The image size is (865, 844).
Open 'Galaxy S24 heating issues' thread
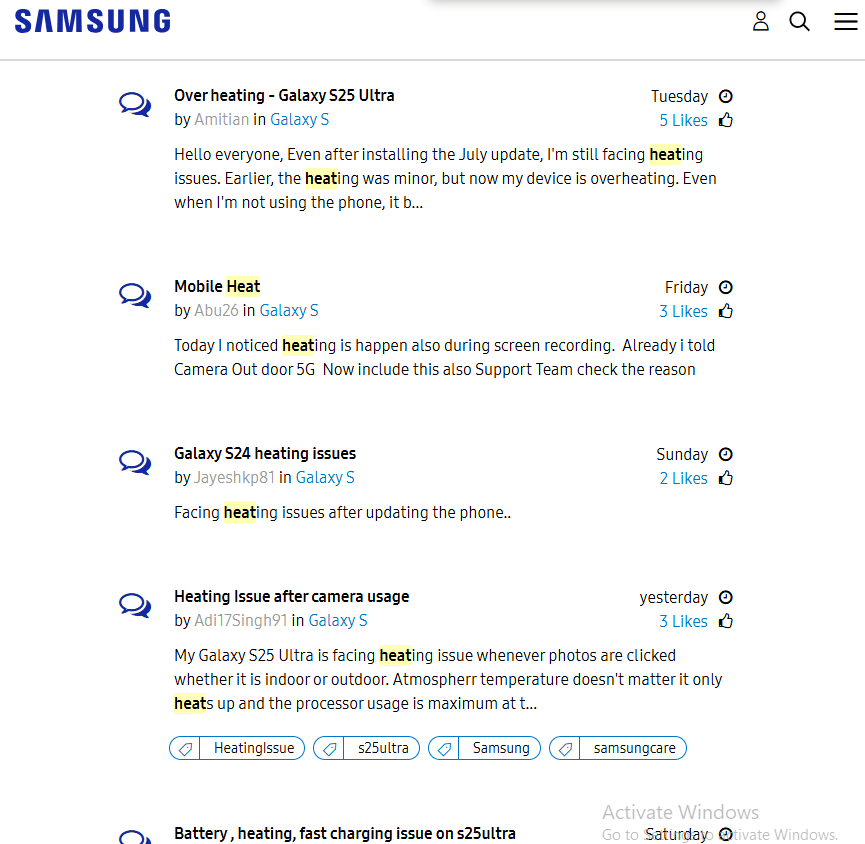[265, 453]
